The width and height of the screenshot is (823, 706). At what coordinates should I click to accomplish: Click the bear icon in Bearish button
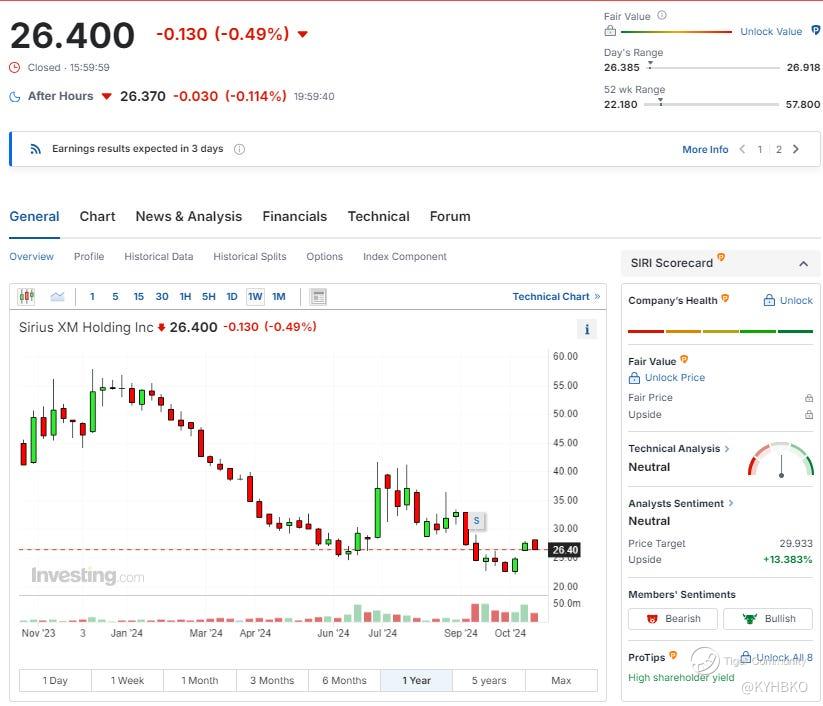[x=652, y=619]
